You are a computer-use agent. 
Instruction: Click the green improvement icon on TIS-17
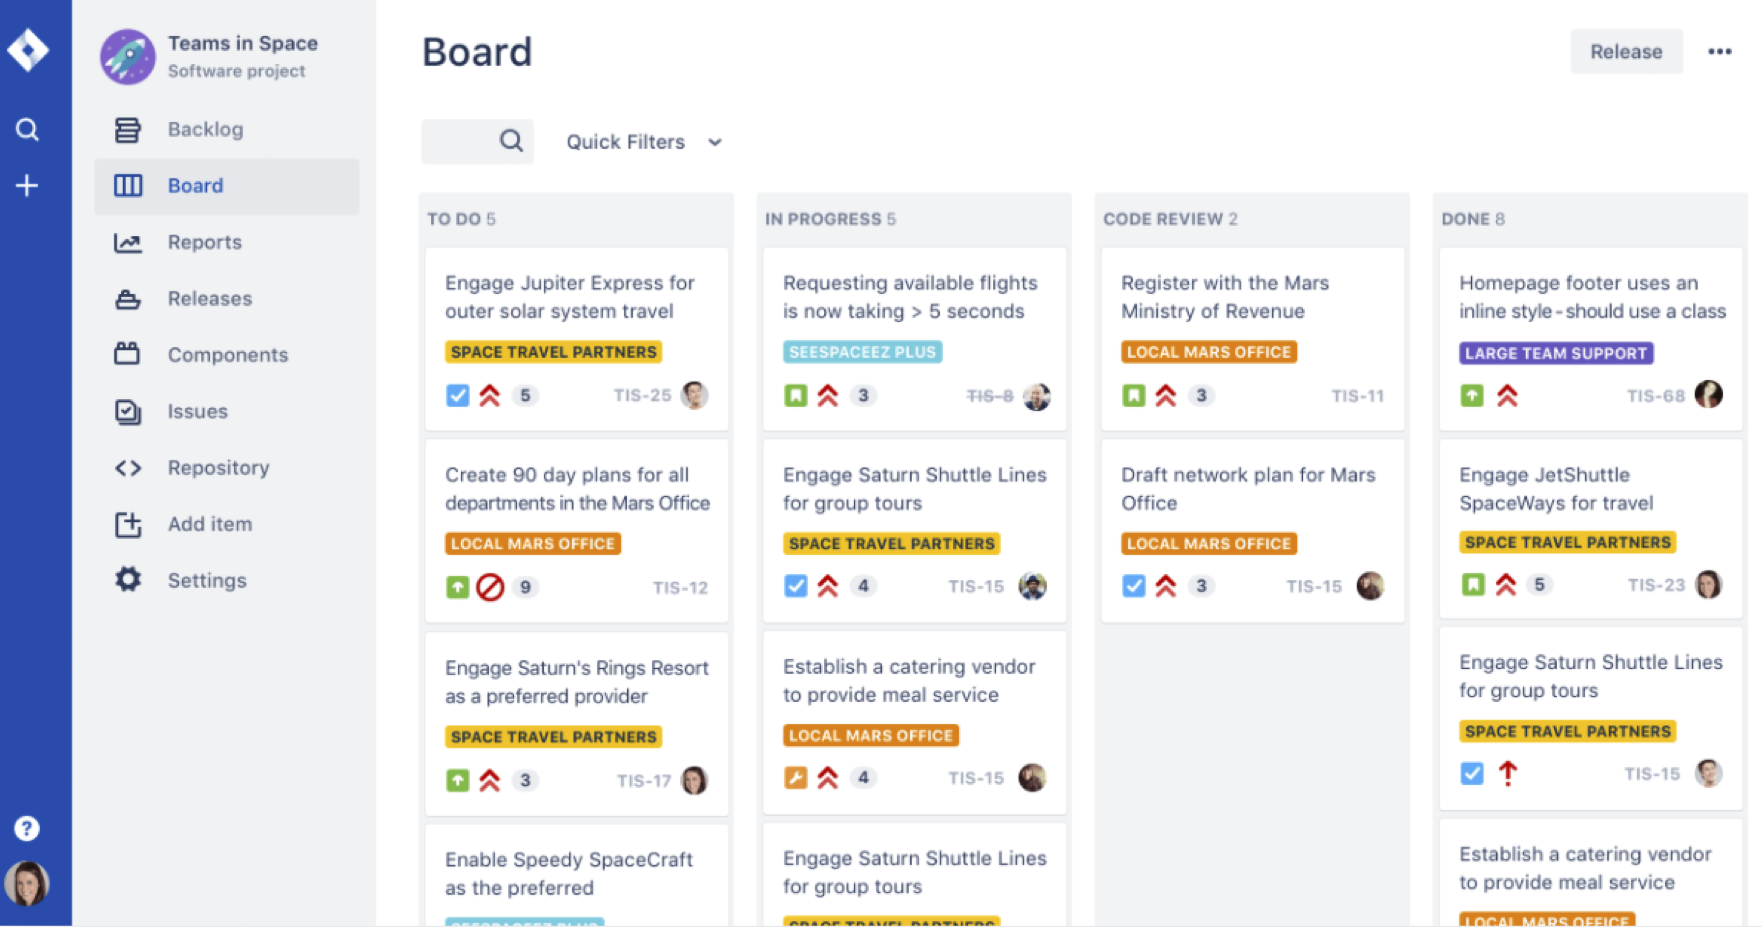pyautogui.click(x=457, y=780)
